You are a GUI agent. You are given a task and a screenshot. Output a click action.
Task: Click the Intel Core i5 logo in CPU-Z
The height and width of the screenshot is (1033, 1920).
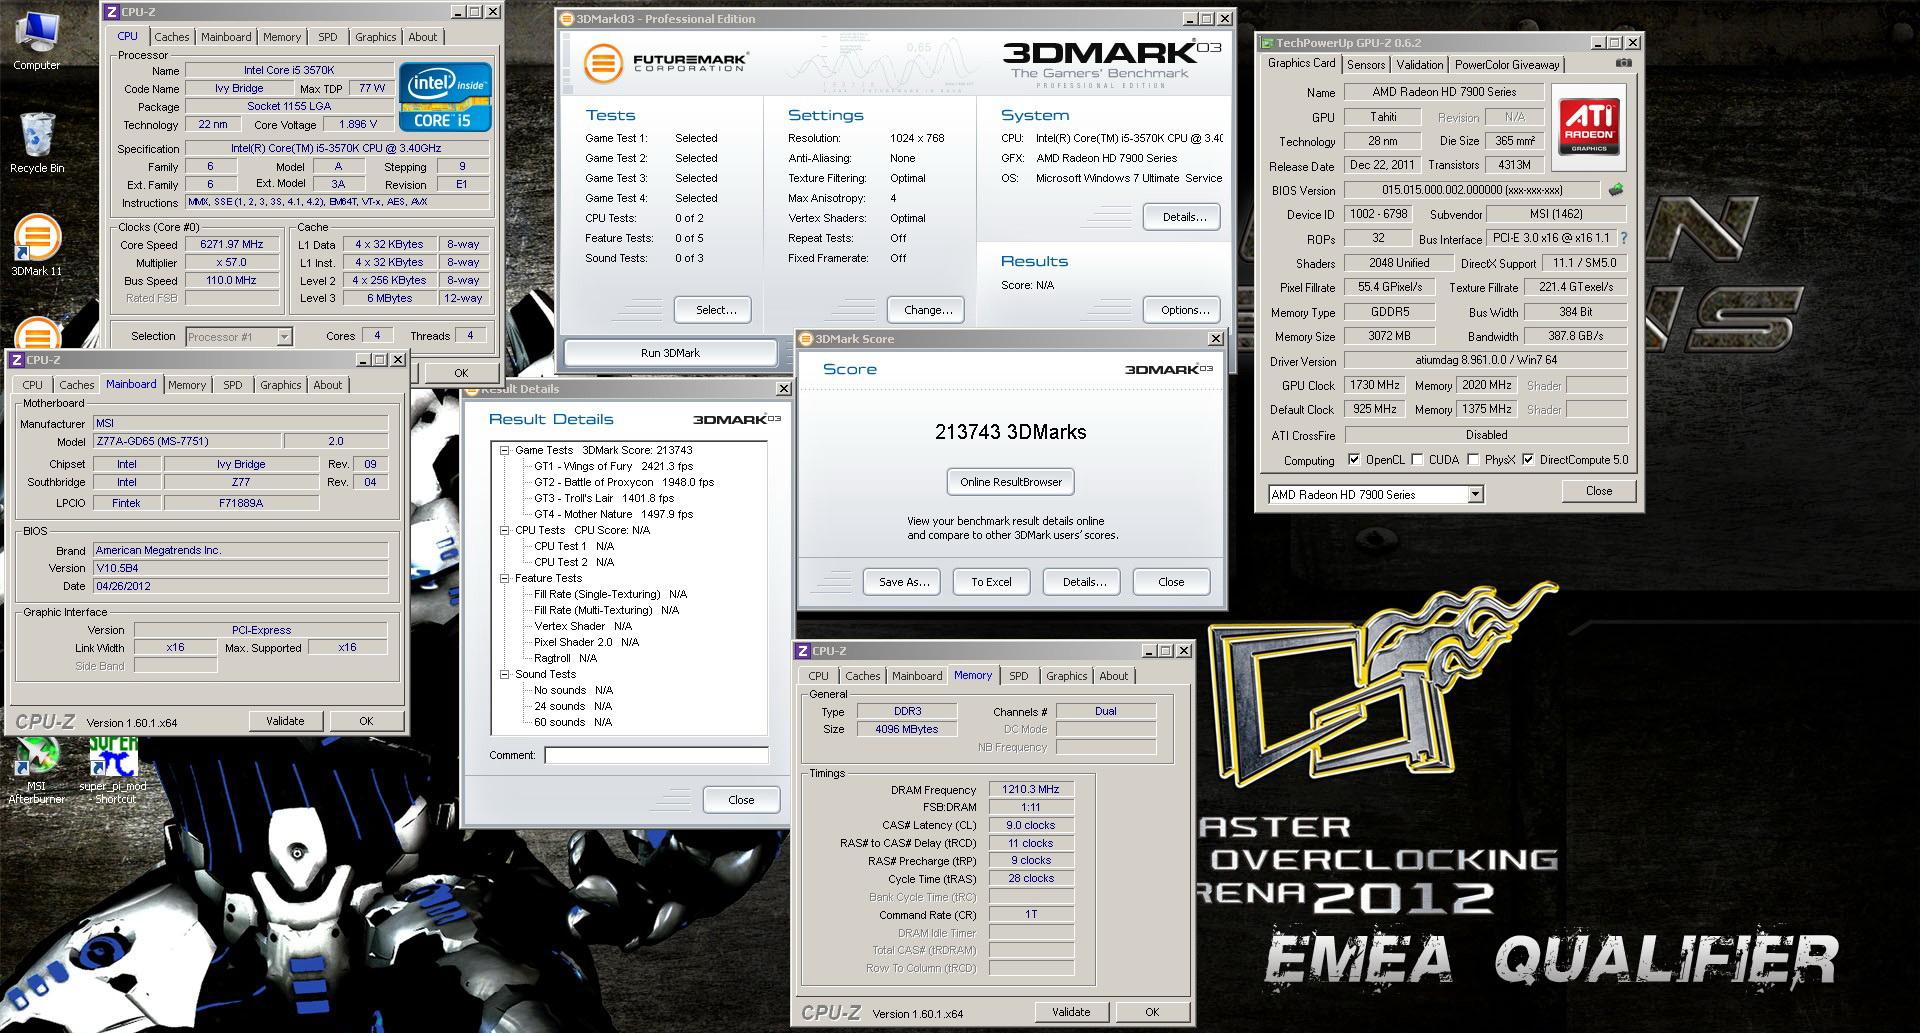(446, 97)
